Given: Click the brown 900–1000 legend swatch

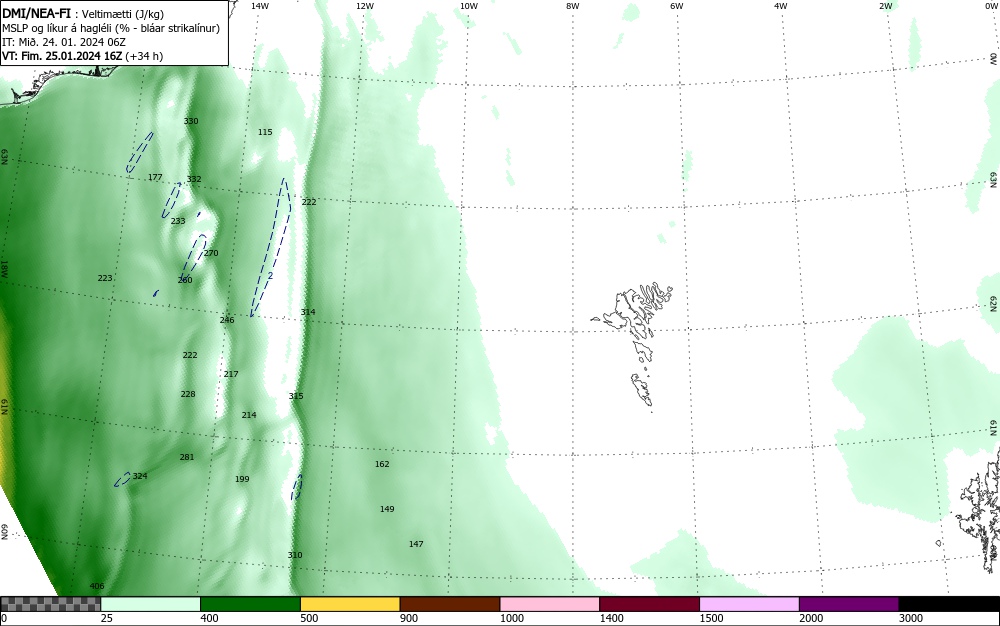Looking at the screenshot, I should [x=450, y=604].
